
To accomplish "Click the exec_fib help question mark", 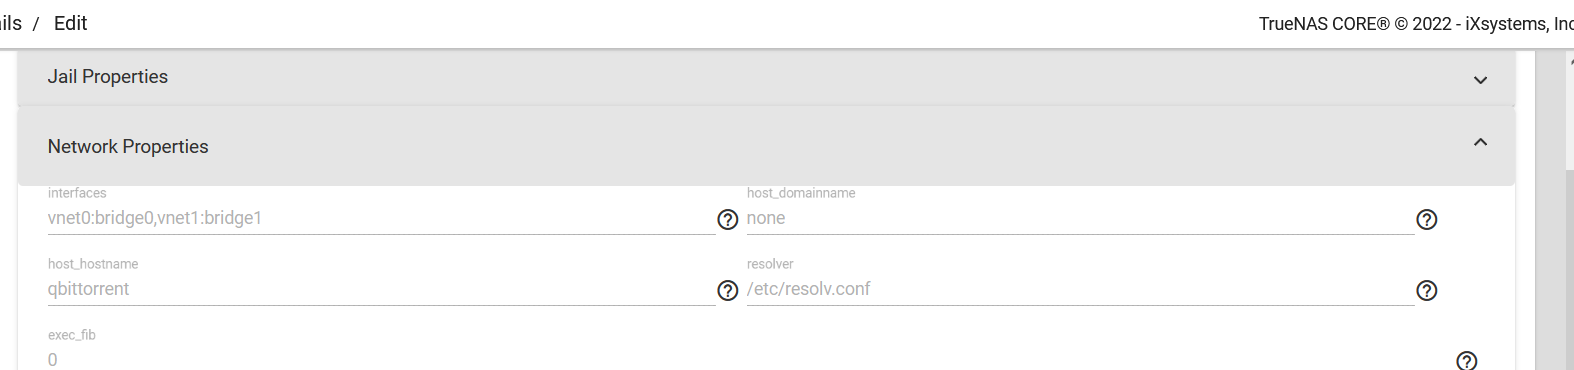I will click(x=1467, y=361).
